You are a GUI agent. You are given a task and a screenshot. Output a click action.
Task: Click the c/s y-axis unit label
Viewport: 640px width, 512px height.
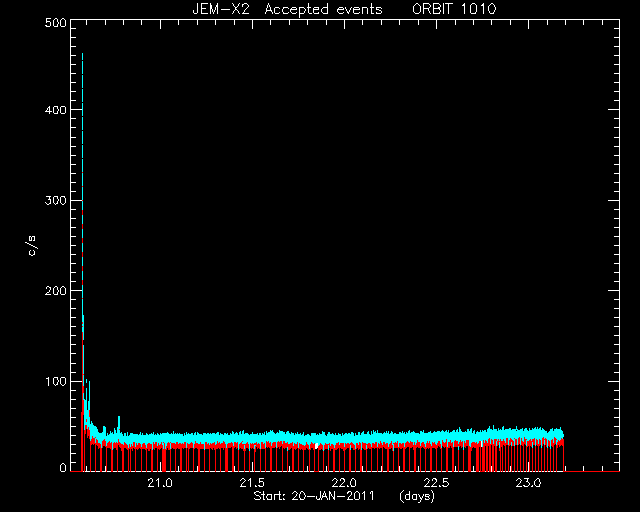pyautogui.click(x=32, y=246)
